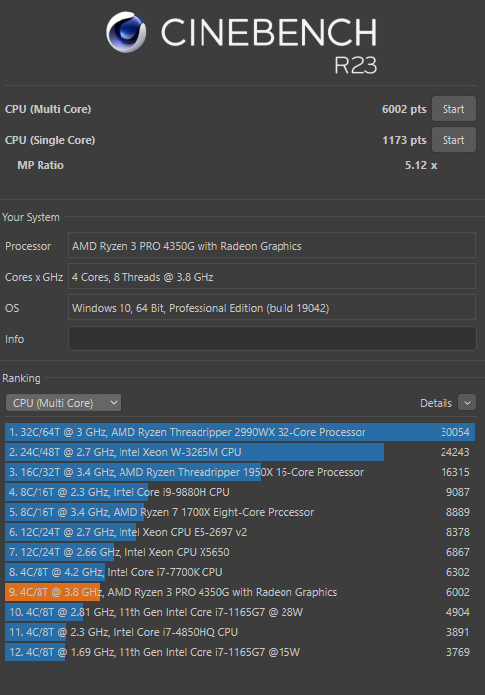The width and height of the screenshot is (485, 695).
Task: Select highlighted Ryzen 3 PRO 4350G ranking row
Action: coord(240,592)
